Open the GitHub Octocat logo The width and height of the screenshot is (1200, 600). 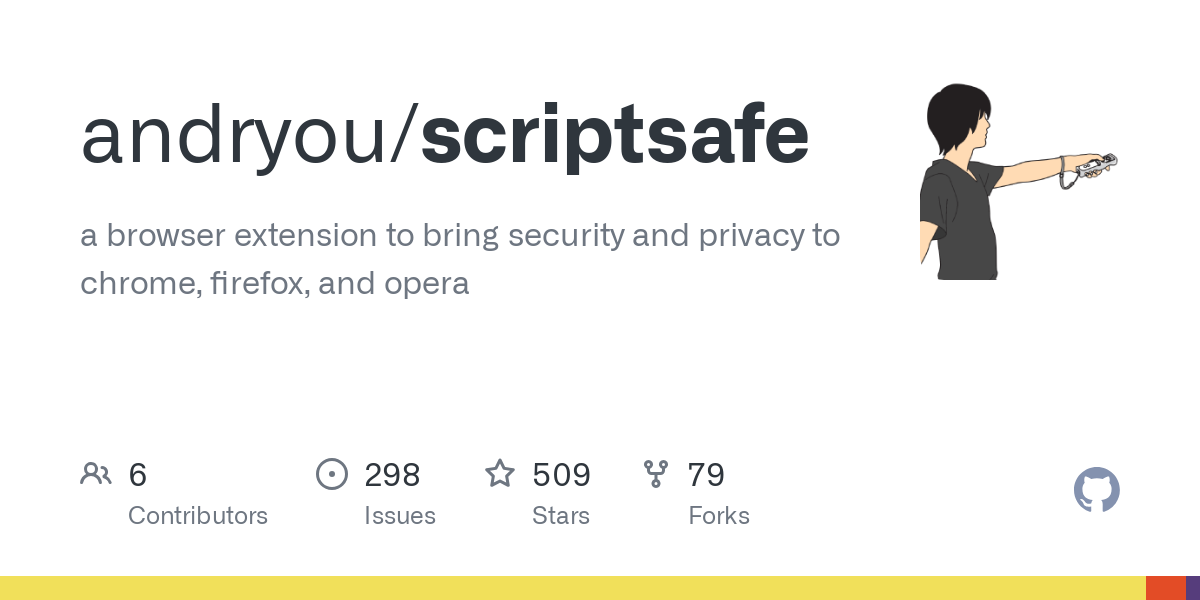pos(1096,490)
